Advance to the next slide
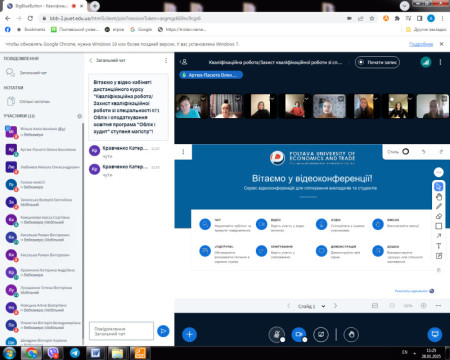The image size is (450, 360). (335, 306)
